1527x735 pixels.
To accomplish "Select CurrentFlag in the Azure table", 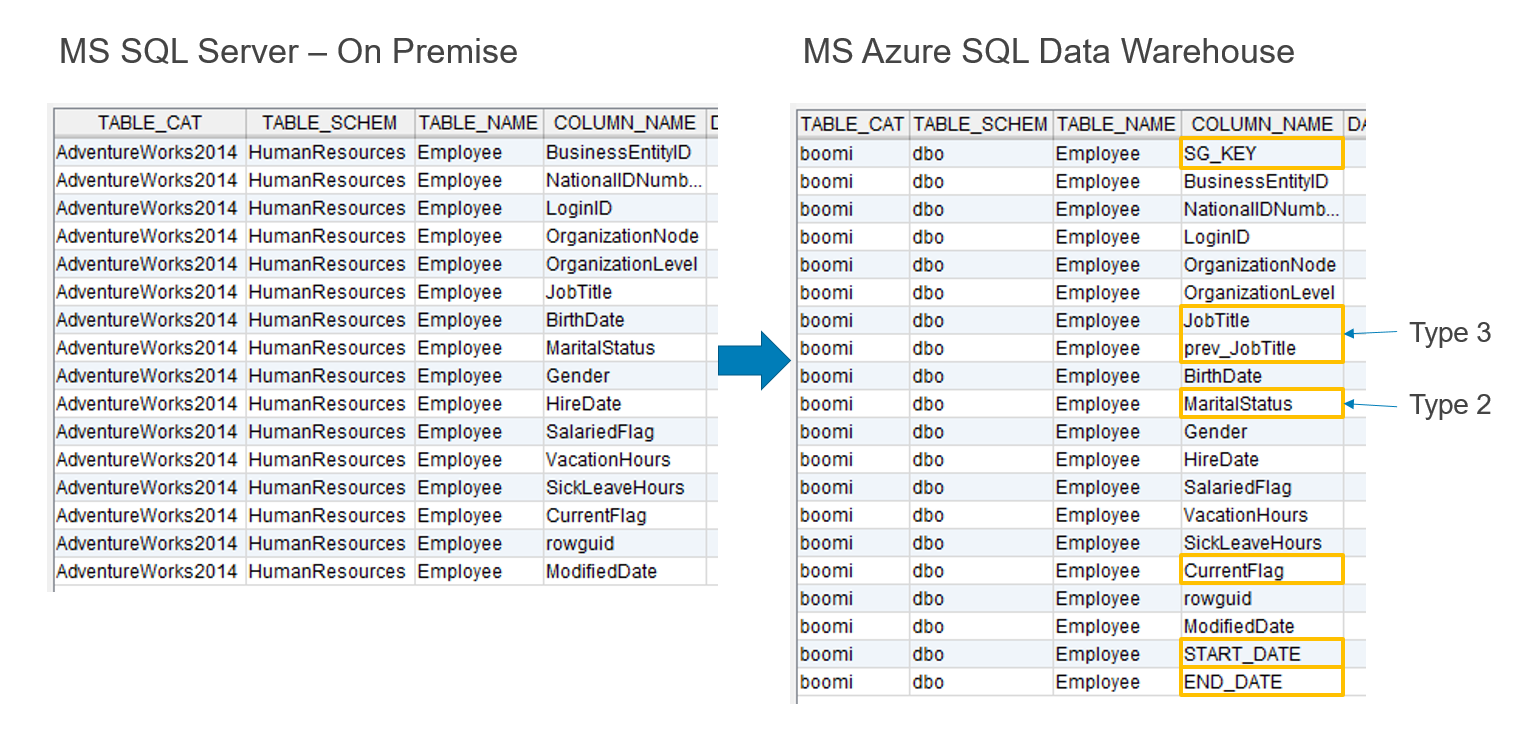I will coord(1261,571).
